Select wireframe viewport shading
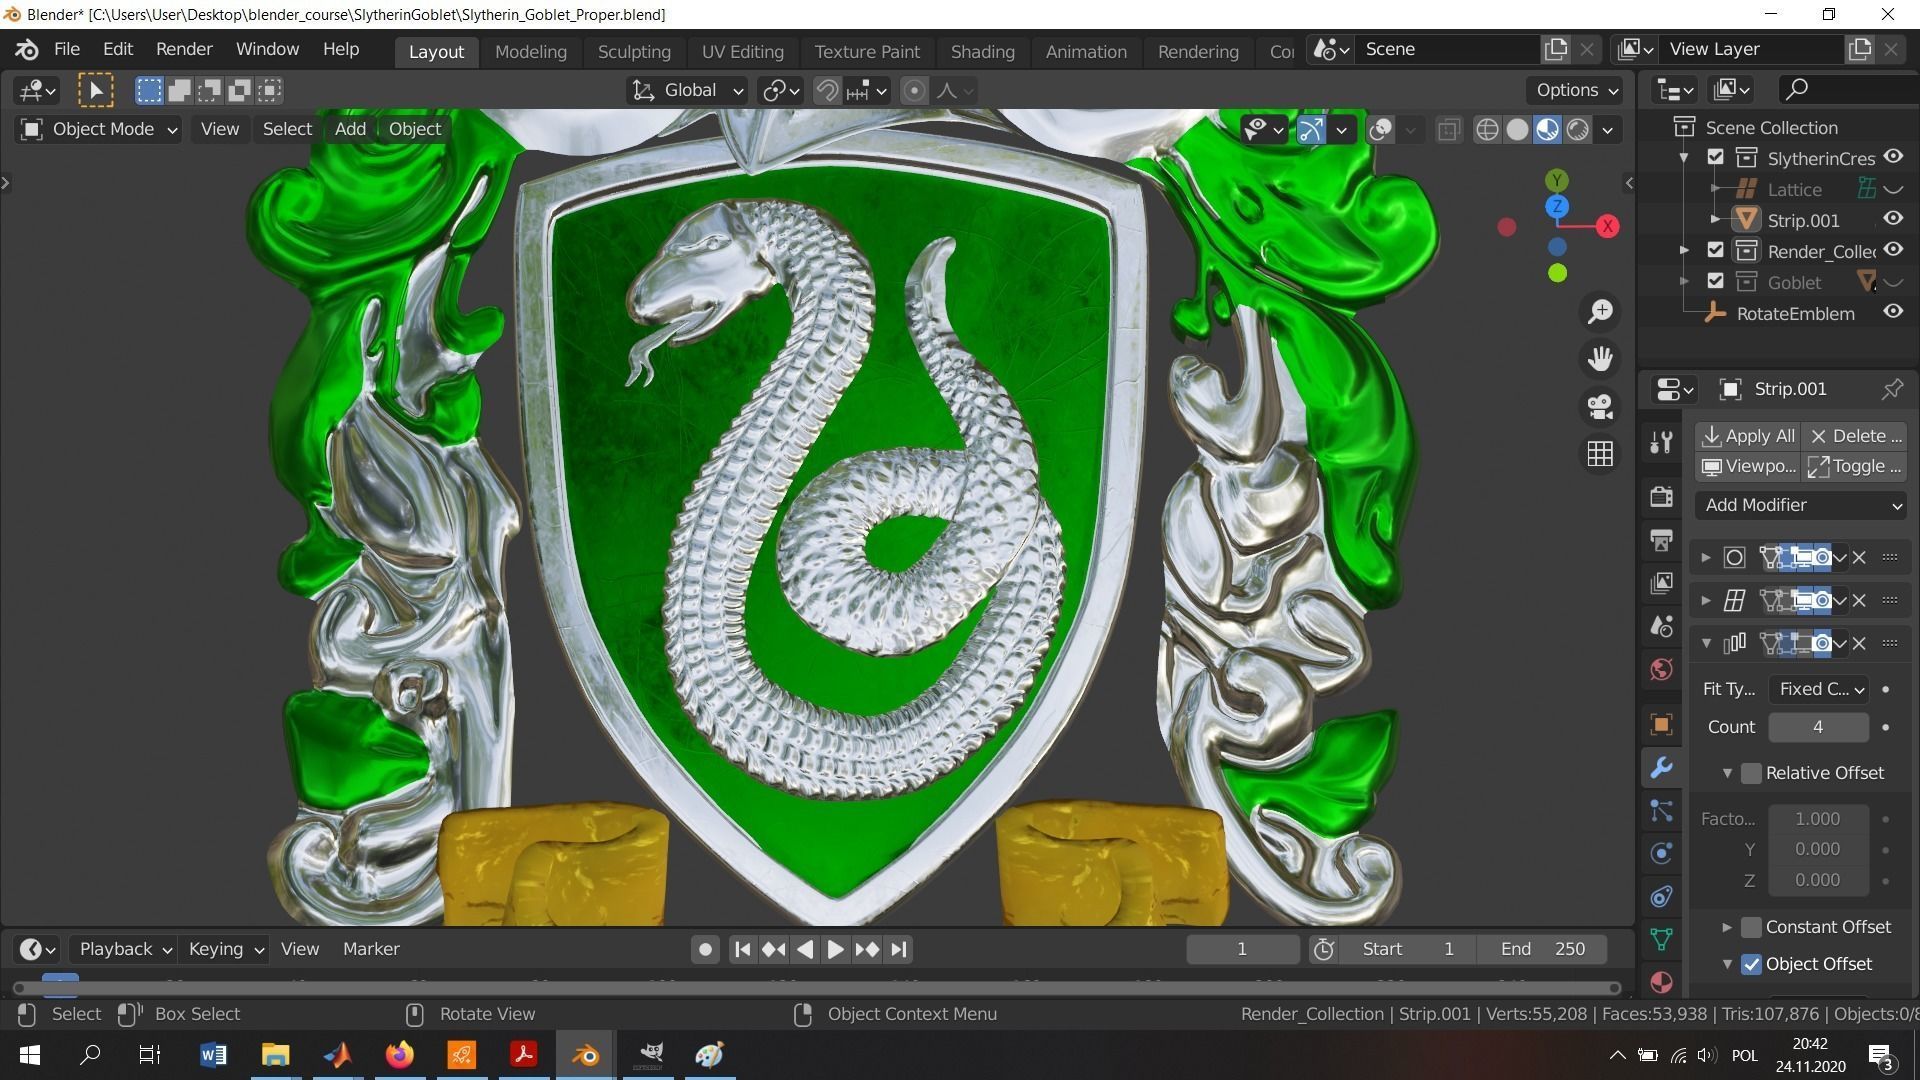This screenshot has width=1920, height=1080. (x=1487, y=129)
